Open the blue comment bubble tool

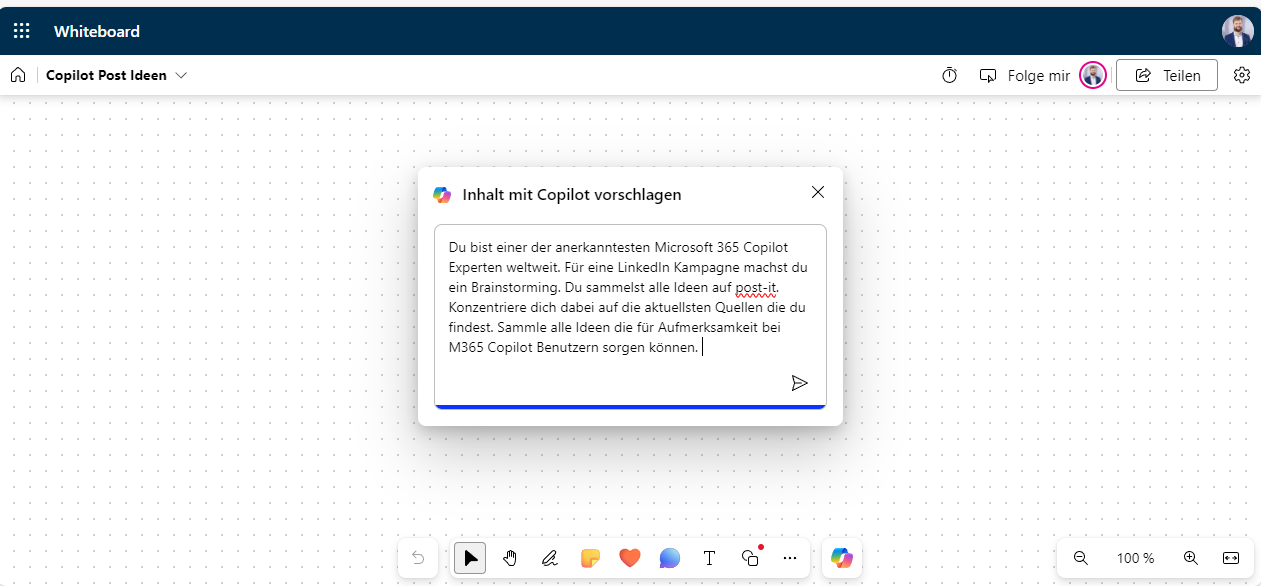pyautogui.click(x=670, y=558)
